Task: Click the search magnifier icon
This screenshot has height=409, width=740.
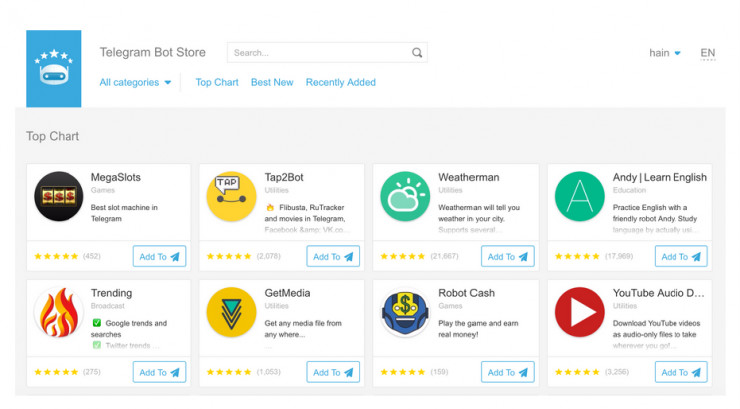Action: click(417, 53)
